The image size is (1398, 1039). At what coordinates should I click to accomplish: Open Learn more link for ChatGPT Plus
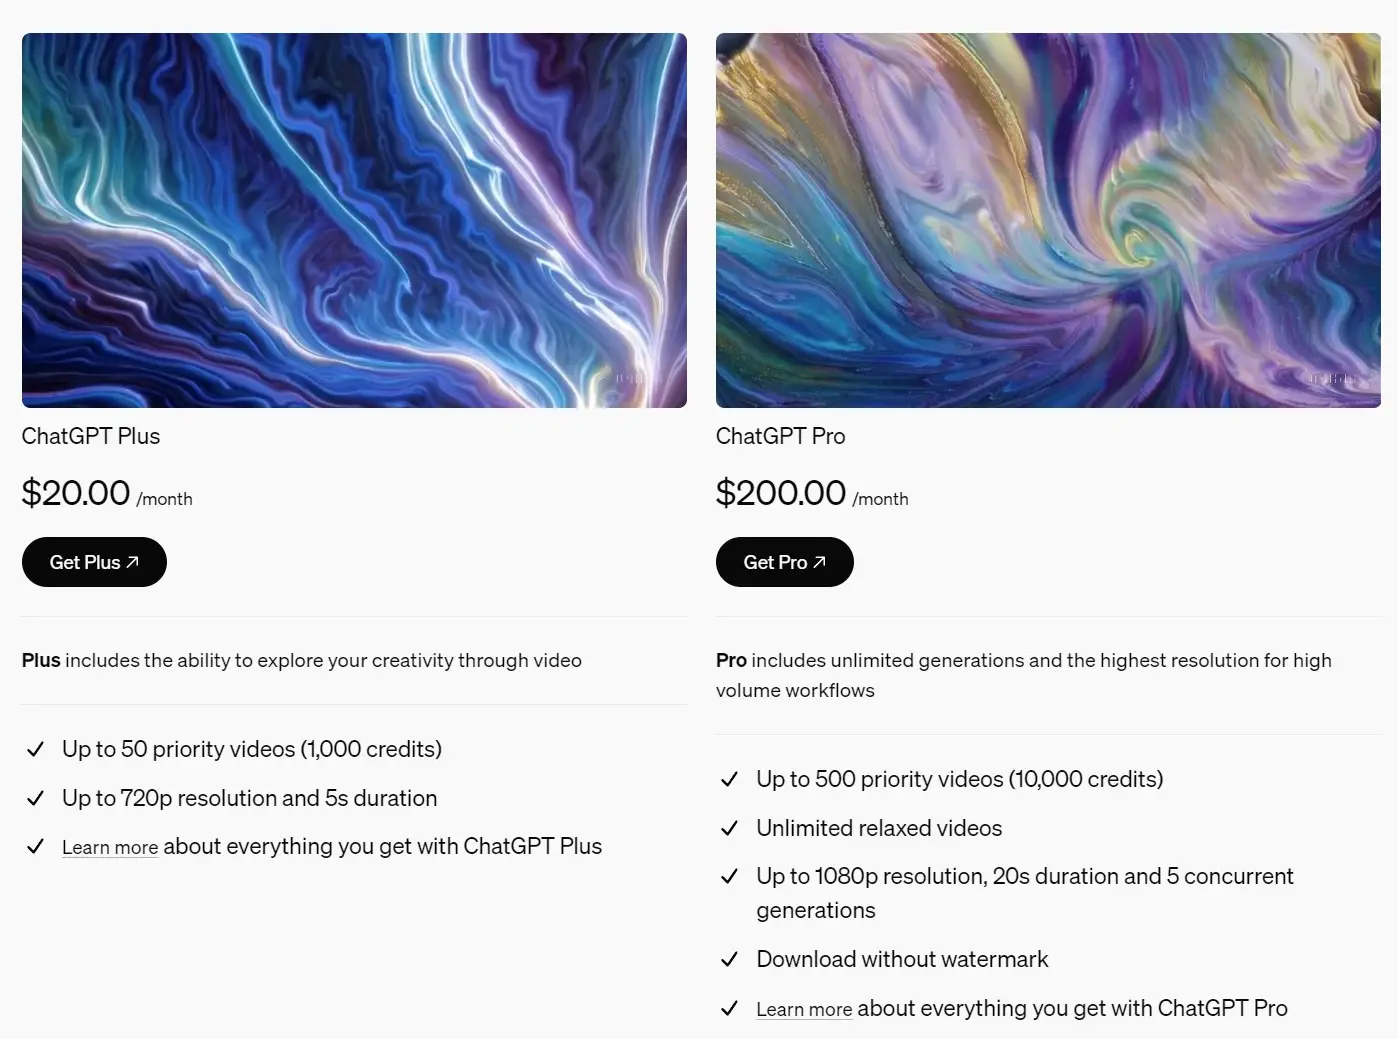click(x=110, y=847)
